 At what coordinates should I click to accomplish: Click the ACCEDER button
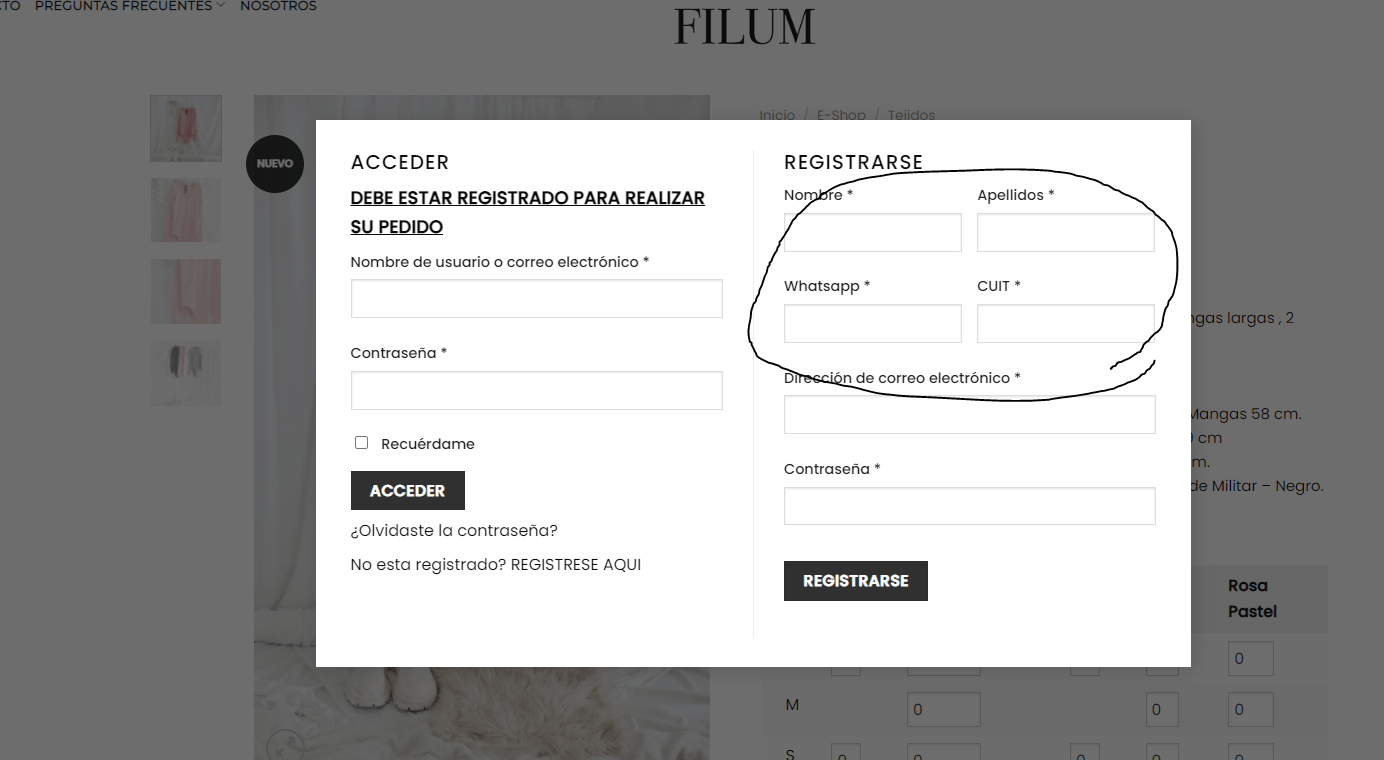point(407,490)
